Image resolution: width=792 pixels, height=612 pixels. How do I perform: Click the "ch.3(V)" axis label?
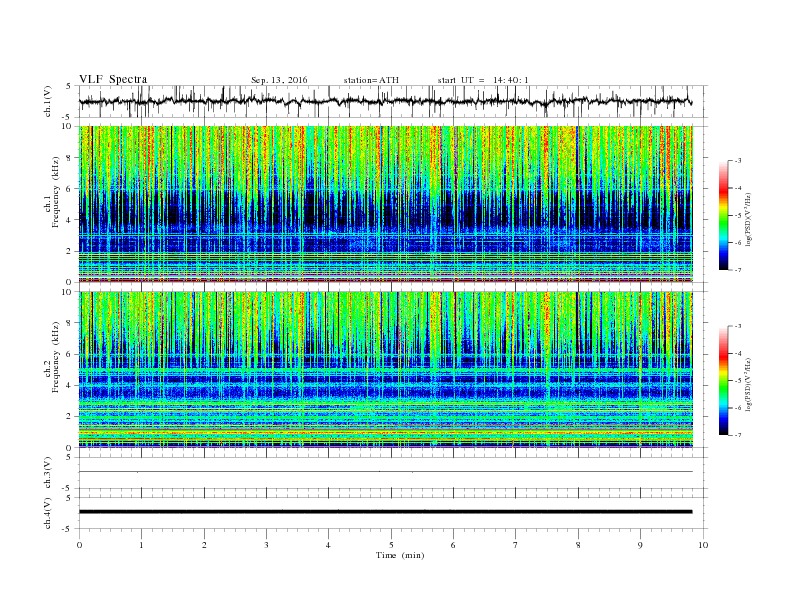pos(48,473)
